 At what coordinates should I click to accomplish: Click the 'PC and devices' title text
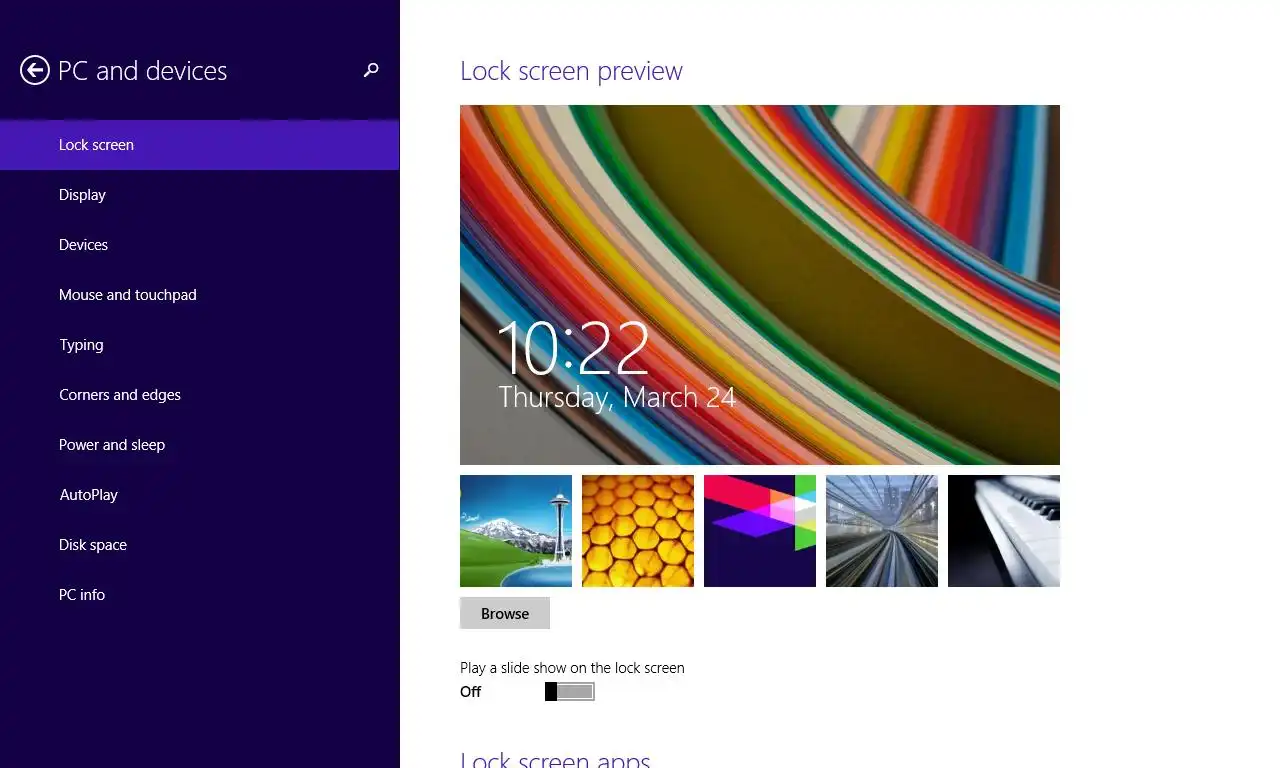click(x=143, y=71)
